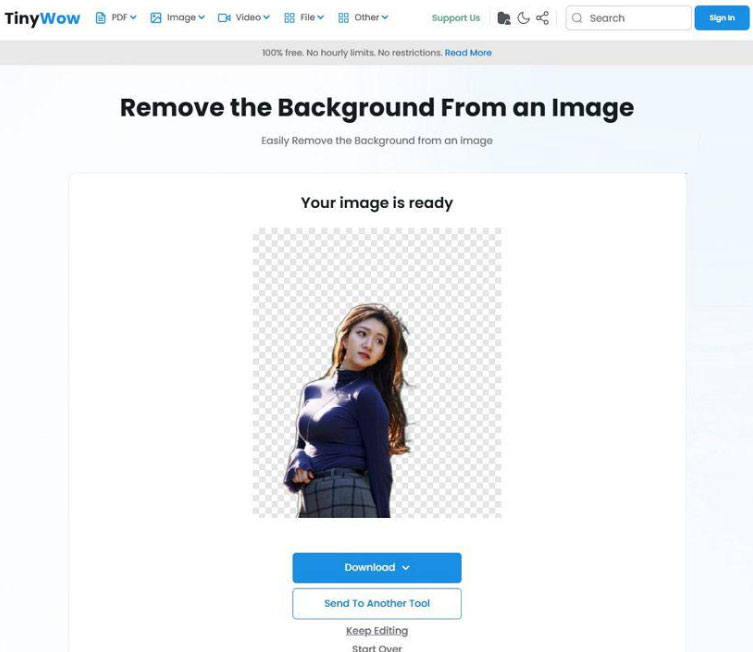Open the Other tools menu

pos(367,18)
